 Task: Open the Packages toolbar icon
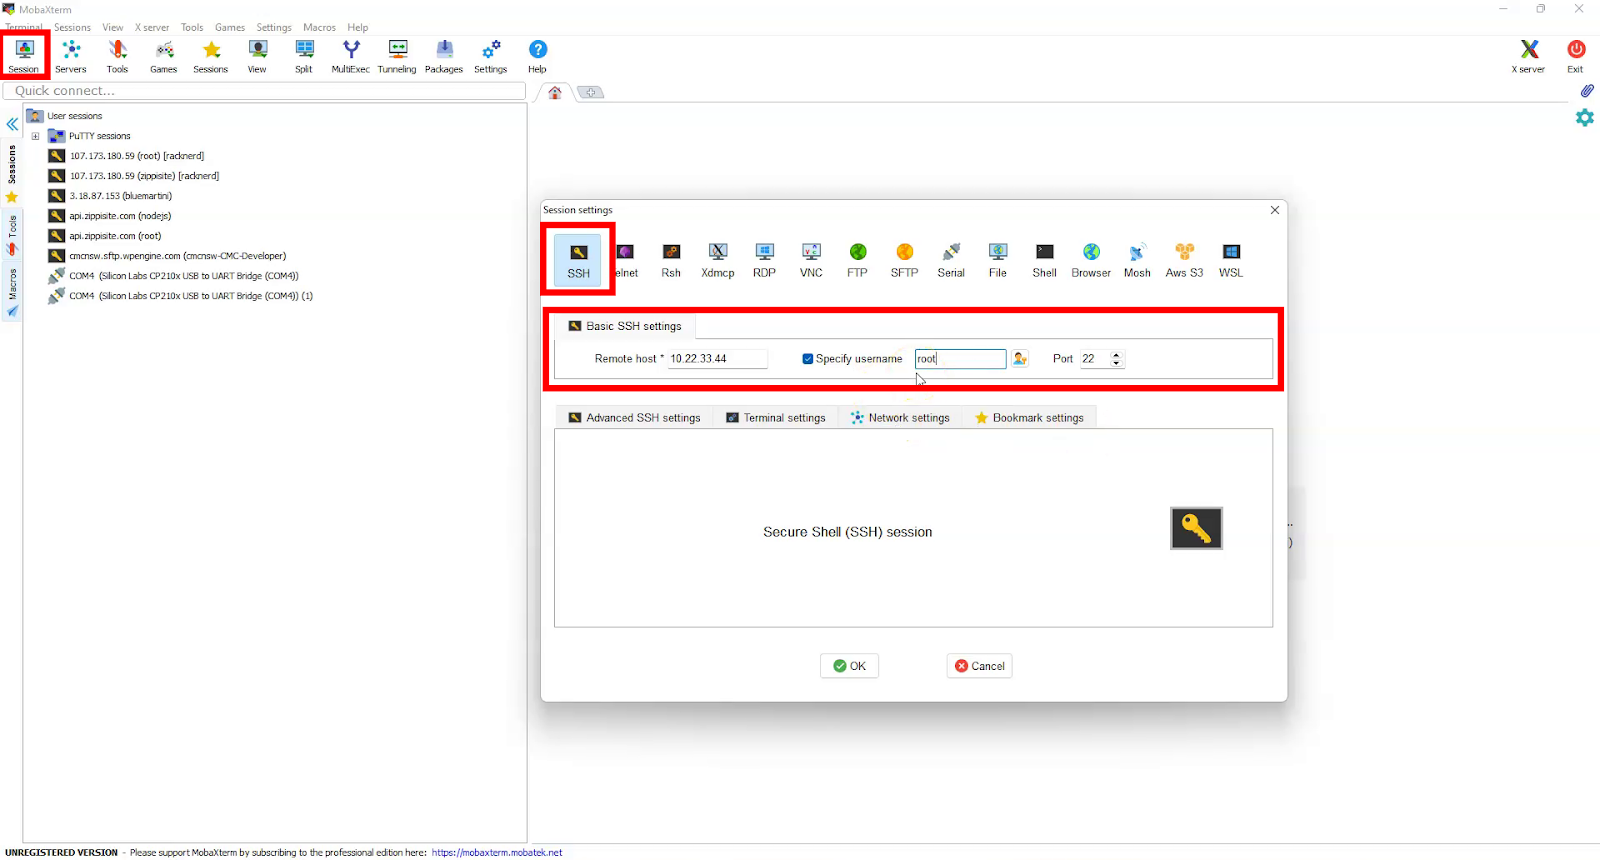(x=444, y=56)
